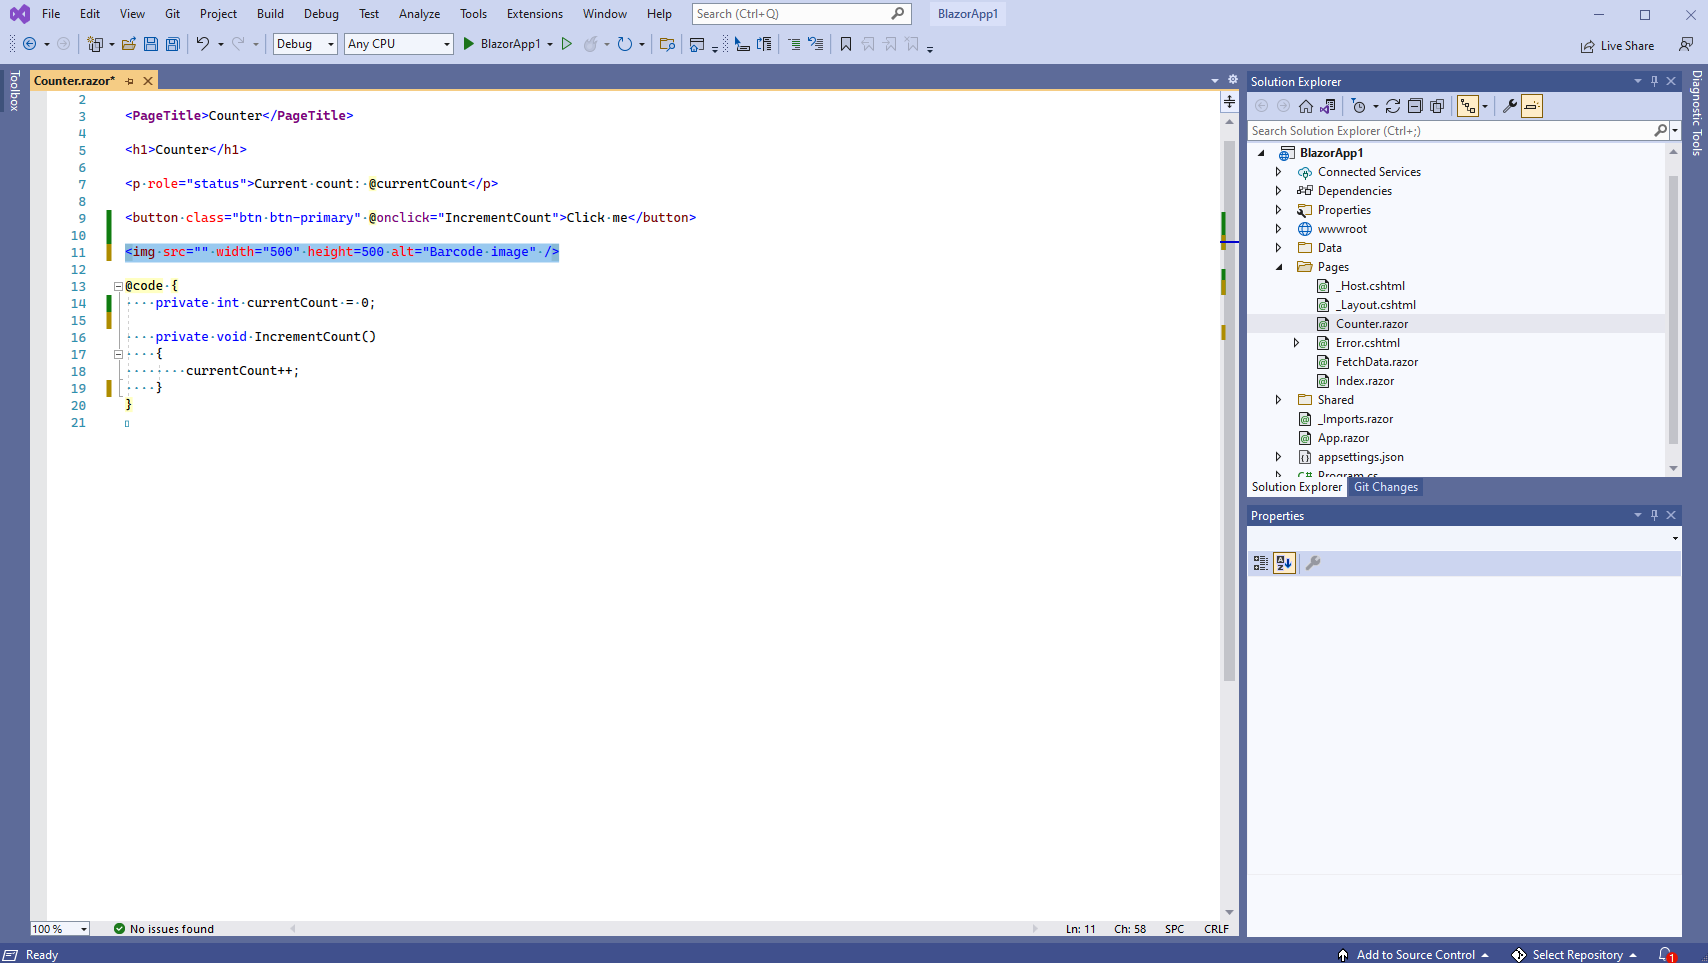Open Properties wrench icon in Solution Explorer

pyautogui.click(x=1509, y=106)
